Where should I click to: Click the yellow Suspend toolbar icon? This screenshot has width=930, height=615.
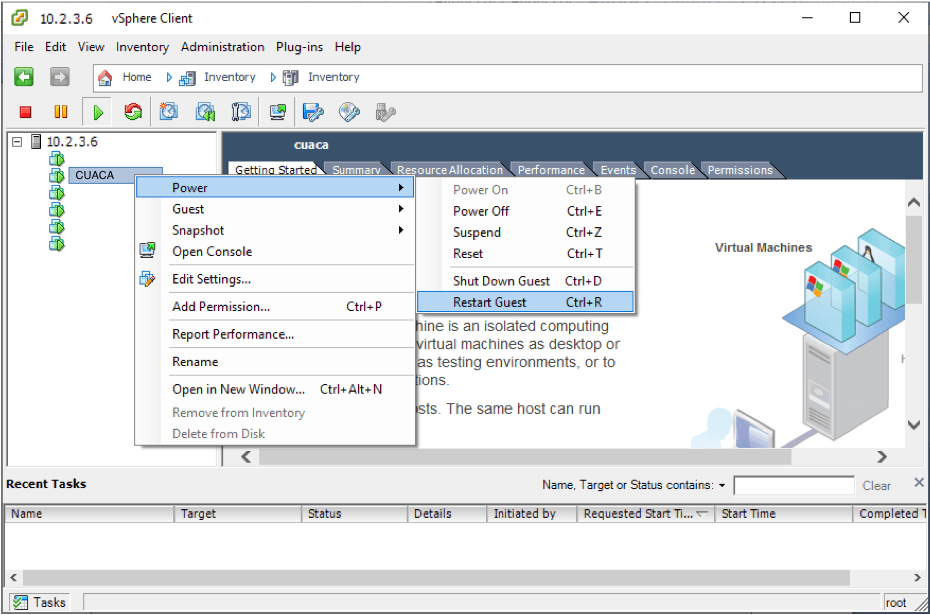(x=60, y=112)
